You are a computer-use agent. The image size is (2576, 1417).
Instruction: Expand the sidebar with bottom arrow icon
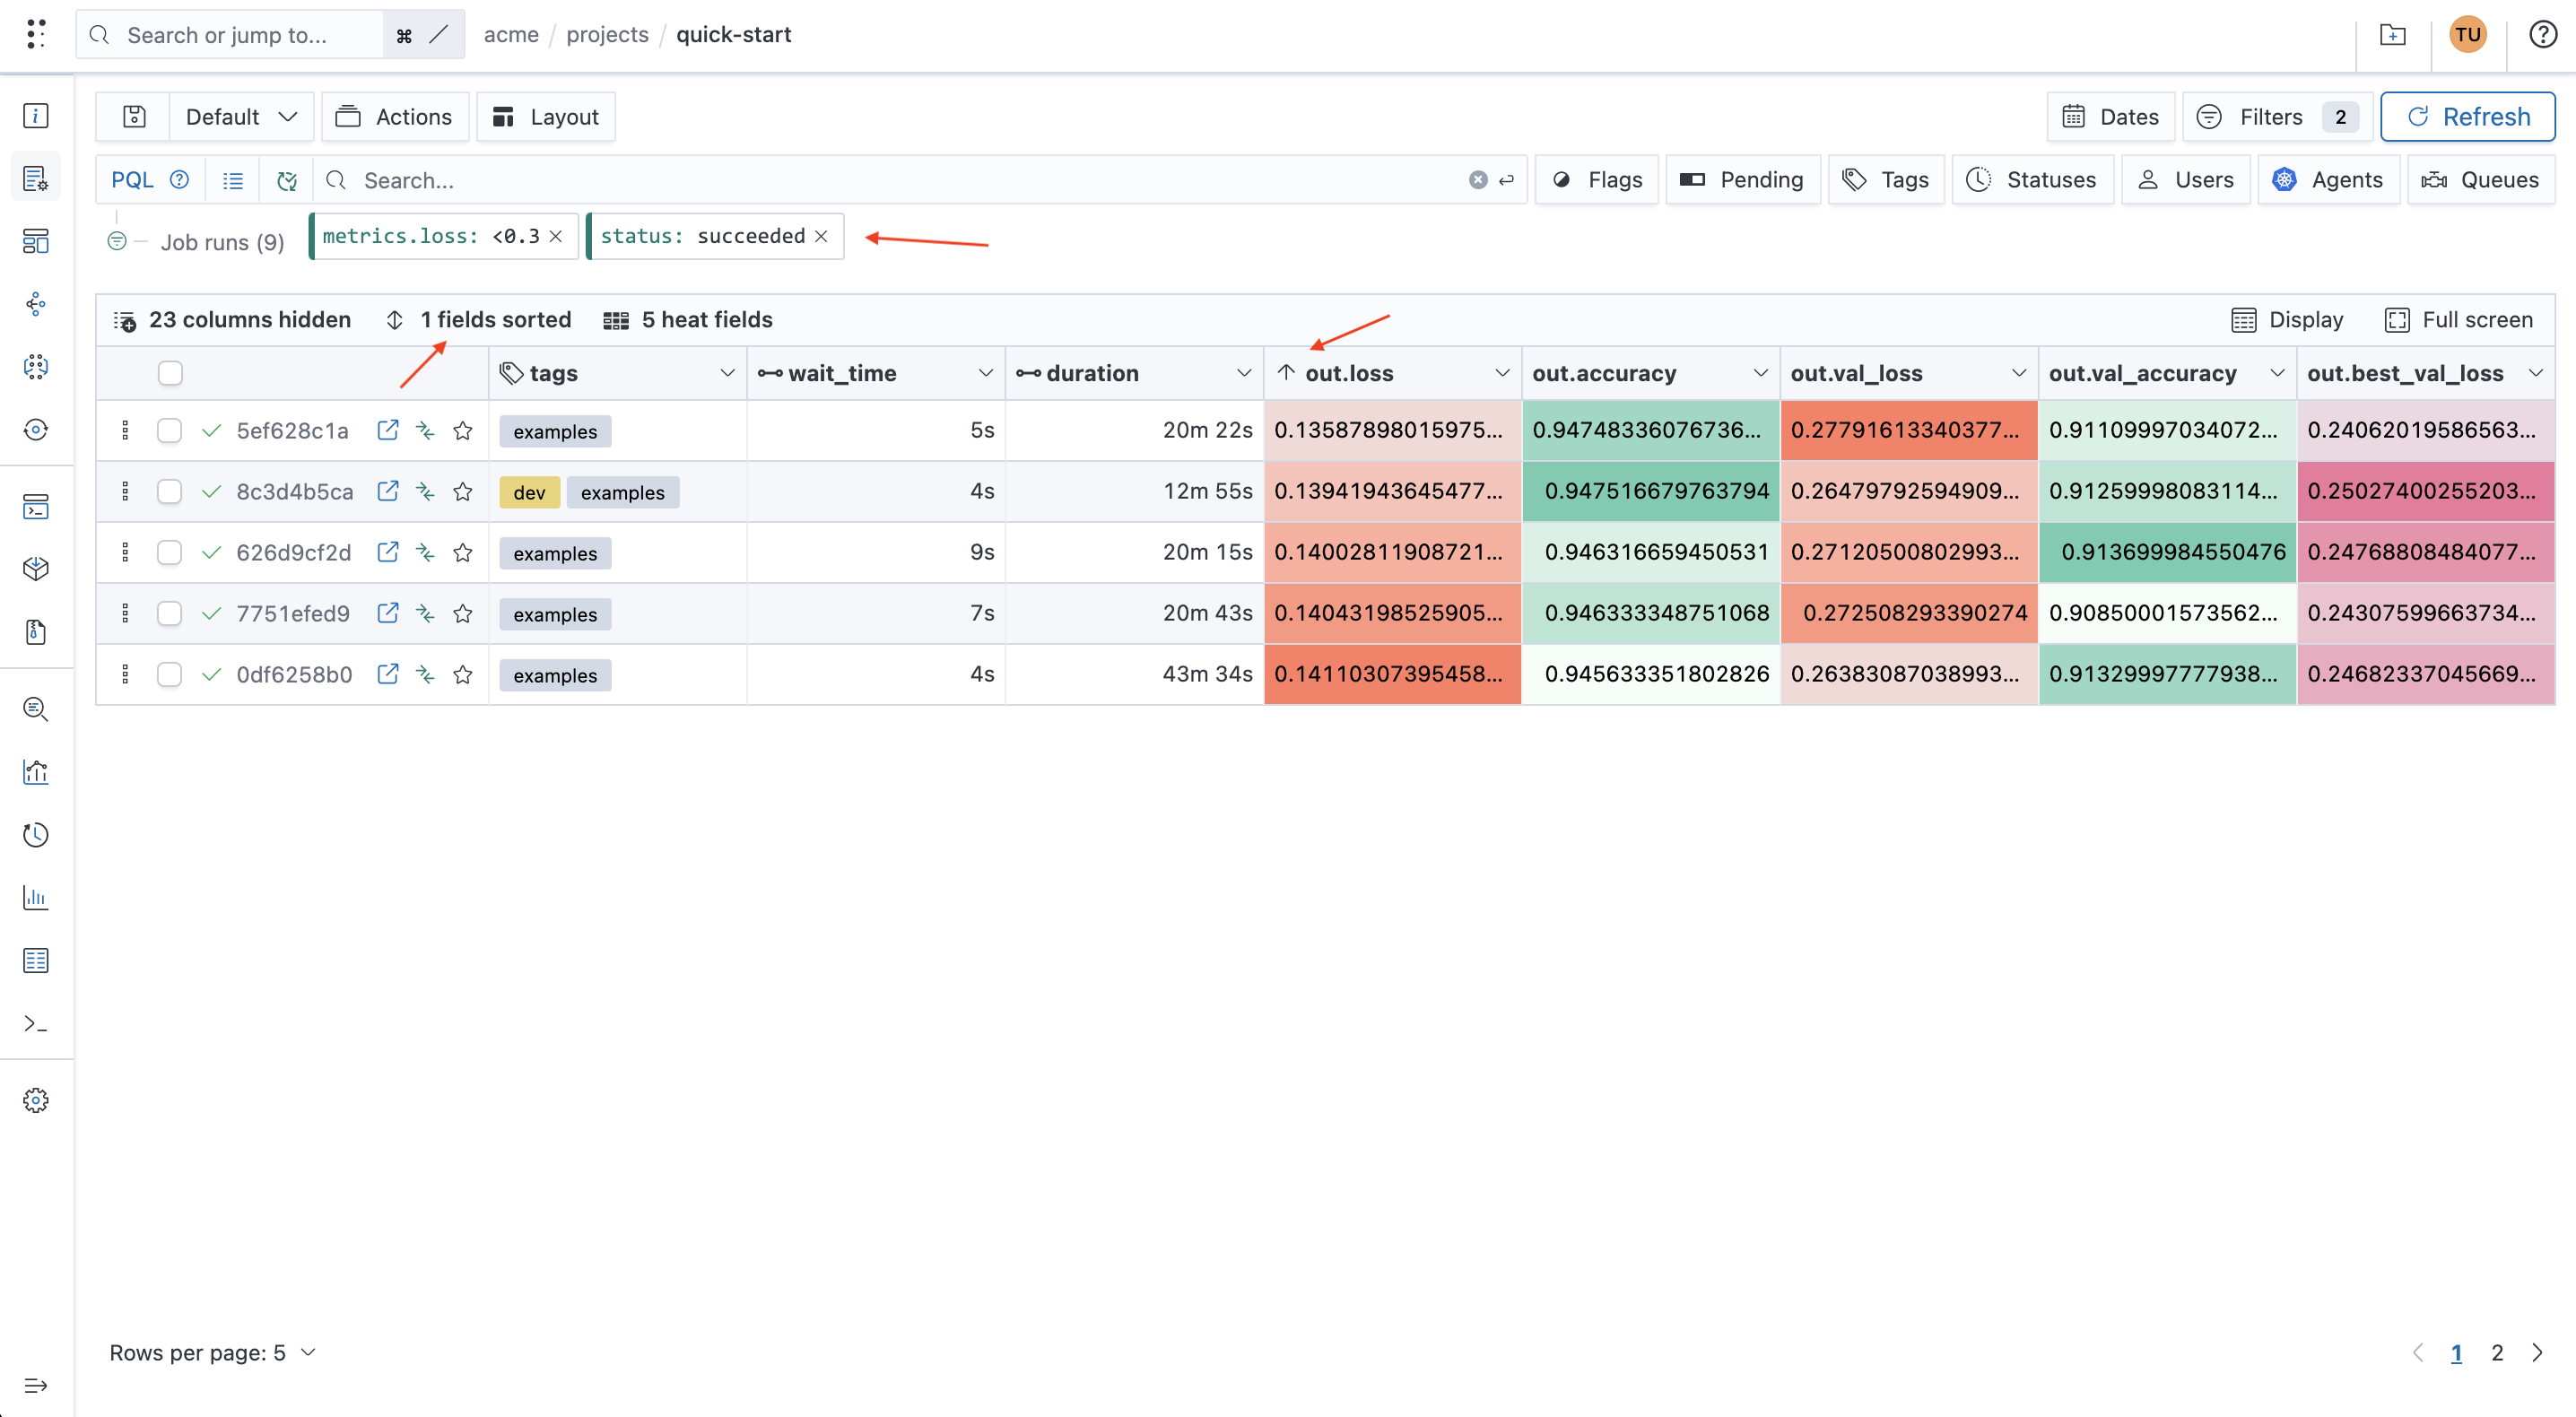36,1385
